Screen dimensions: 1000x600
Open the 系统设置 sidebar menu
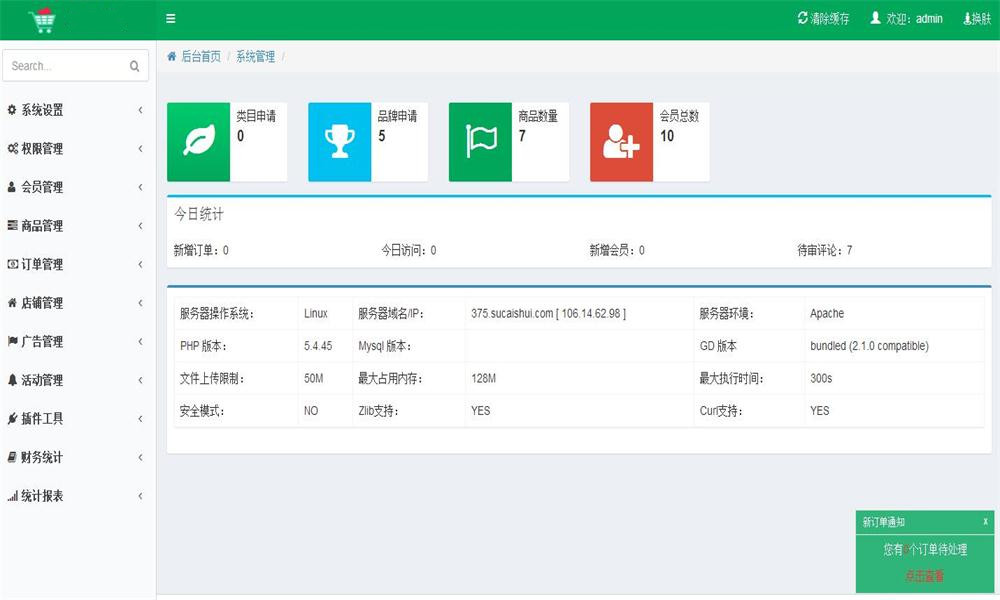pyautogui.click(x=77, y=110)
